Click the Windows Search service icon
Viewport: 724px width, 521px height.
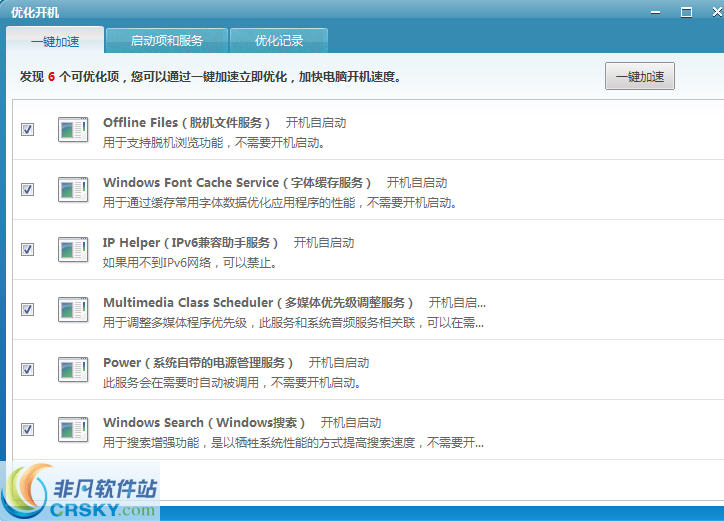tap(73, 430)
